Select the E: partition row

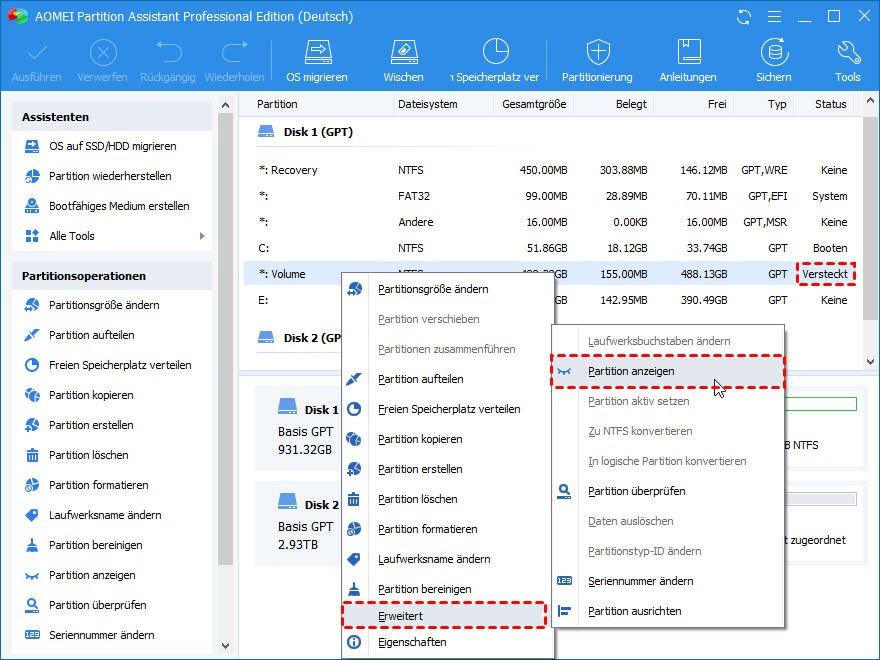[x=552, y=300]
